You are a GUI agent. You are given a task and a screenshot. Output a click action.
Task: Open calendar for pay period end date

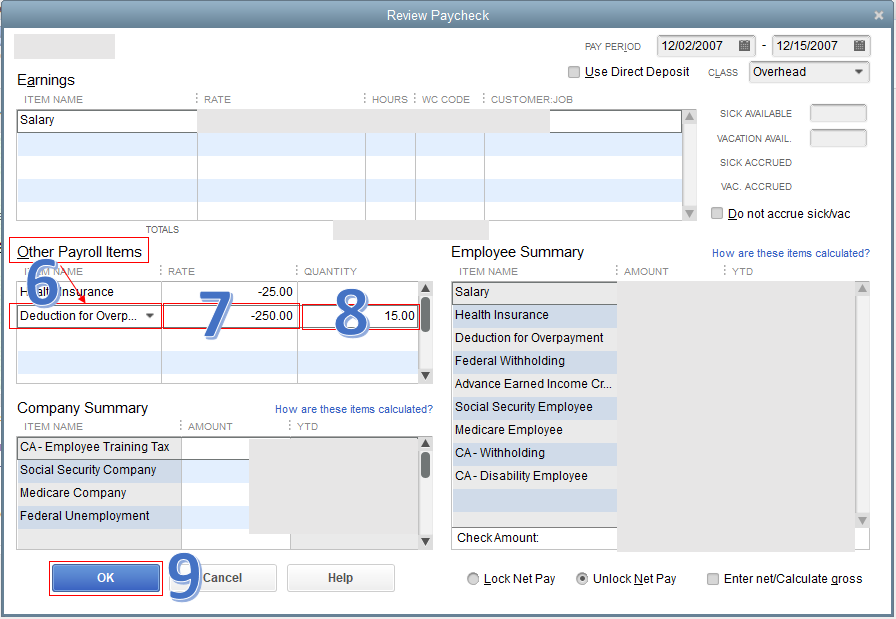pyautogui.click(x=859, y=46)
